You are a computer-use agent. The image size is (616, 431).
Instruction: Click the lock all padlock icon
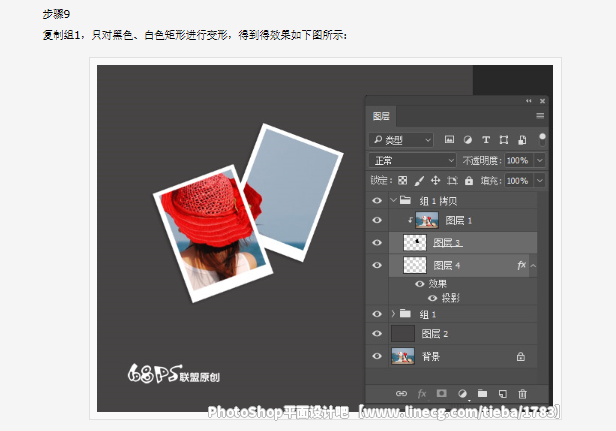click(469, 180)
